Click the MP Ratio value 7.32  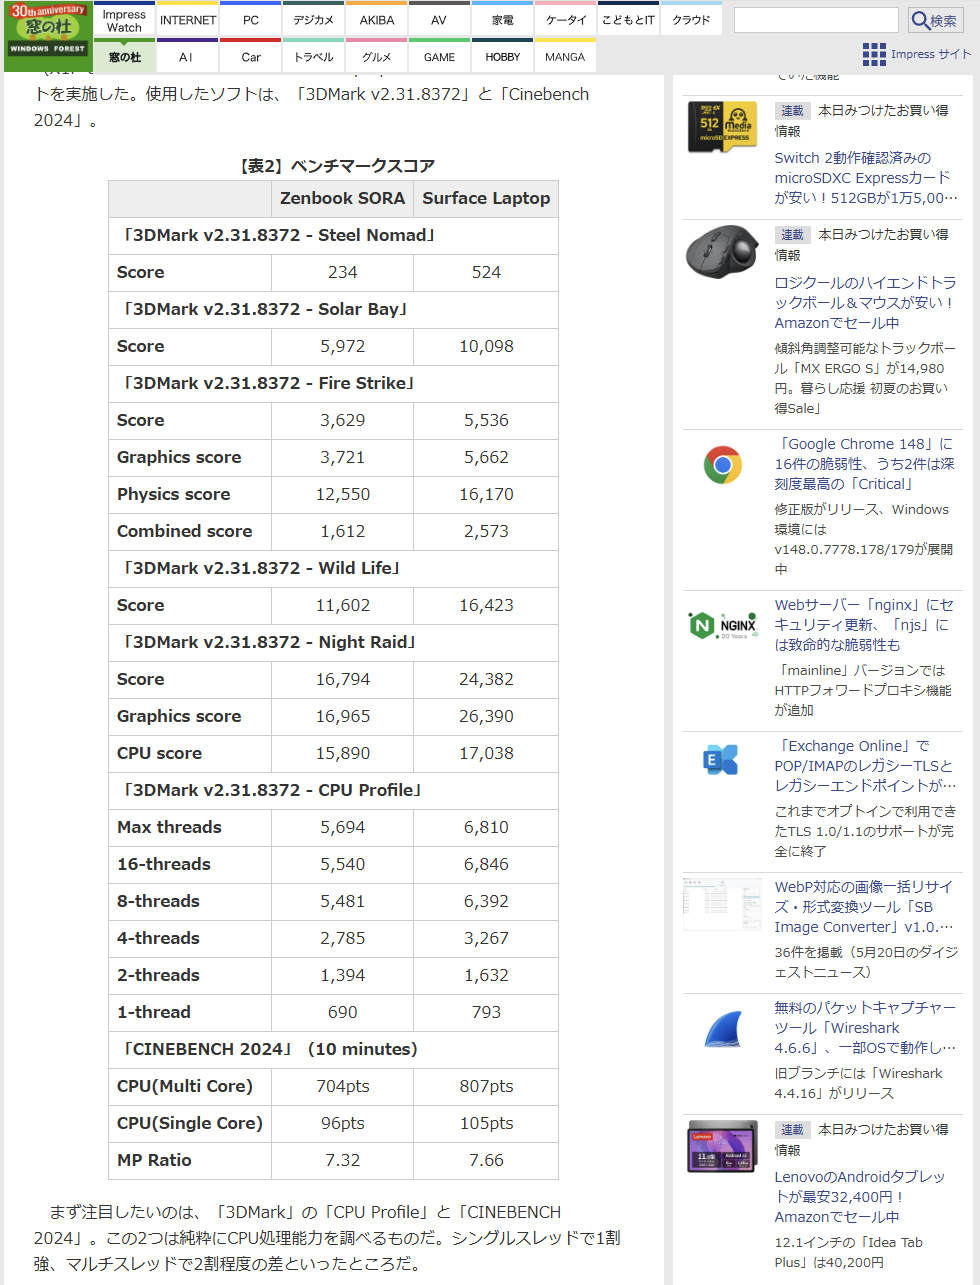tap(342, 1160)
